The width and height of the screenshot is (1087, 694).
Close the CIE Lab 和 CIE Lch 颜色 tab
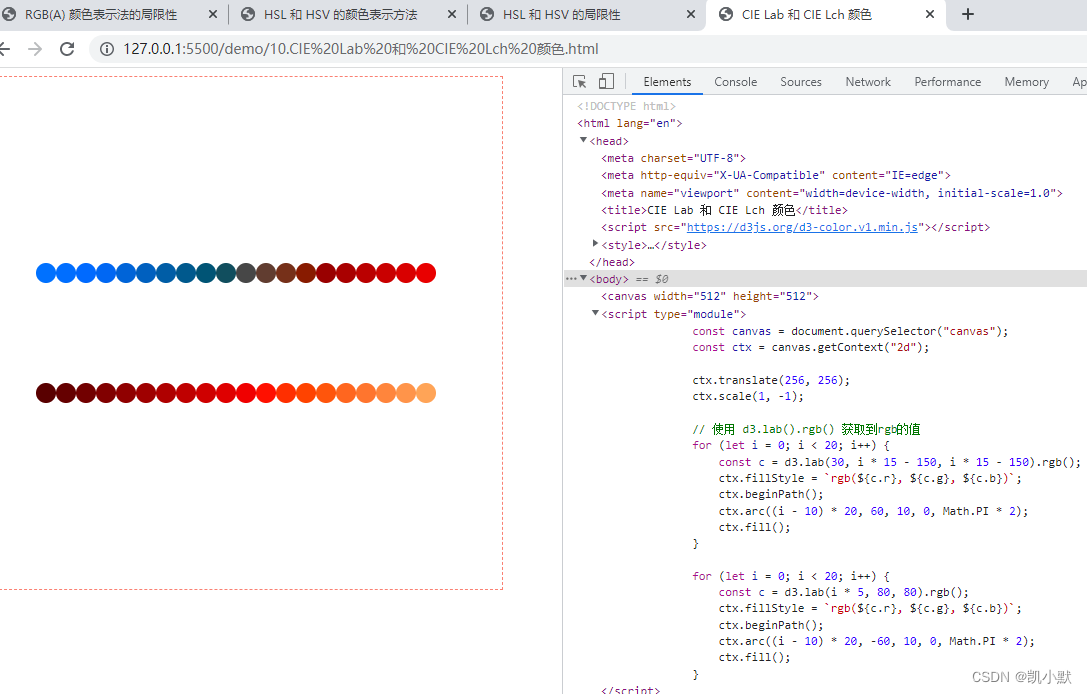pyautogui.click(x=930, y=15)
